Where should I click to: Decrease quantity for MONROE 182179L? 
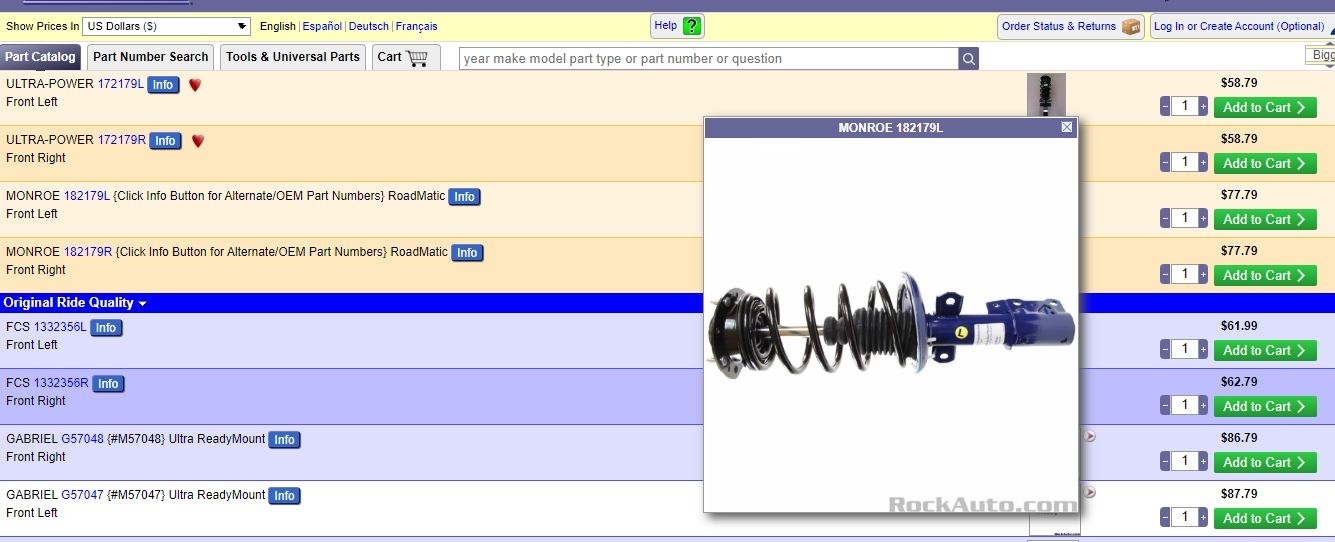click(1165, 218)
